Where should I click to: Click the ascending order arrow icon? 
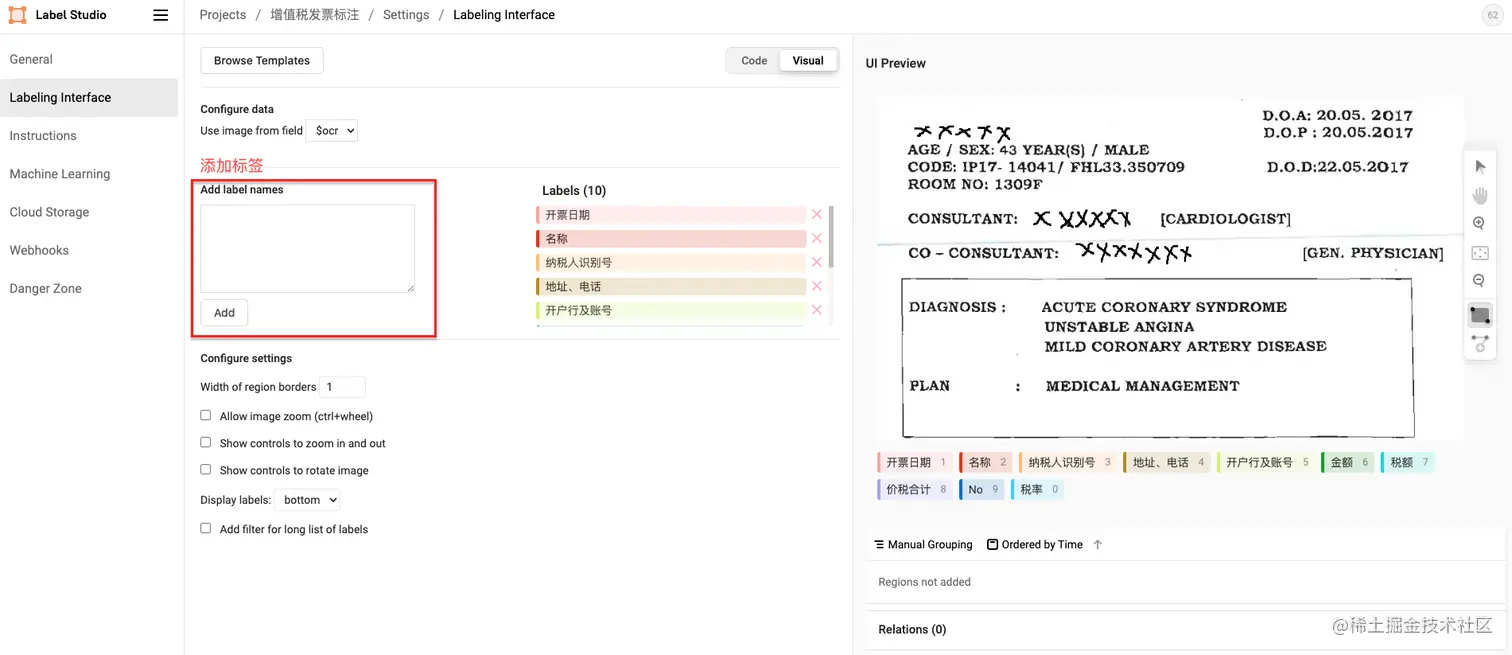click(x=1098, y=545)
